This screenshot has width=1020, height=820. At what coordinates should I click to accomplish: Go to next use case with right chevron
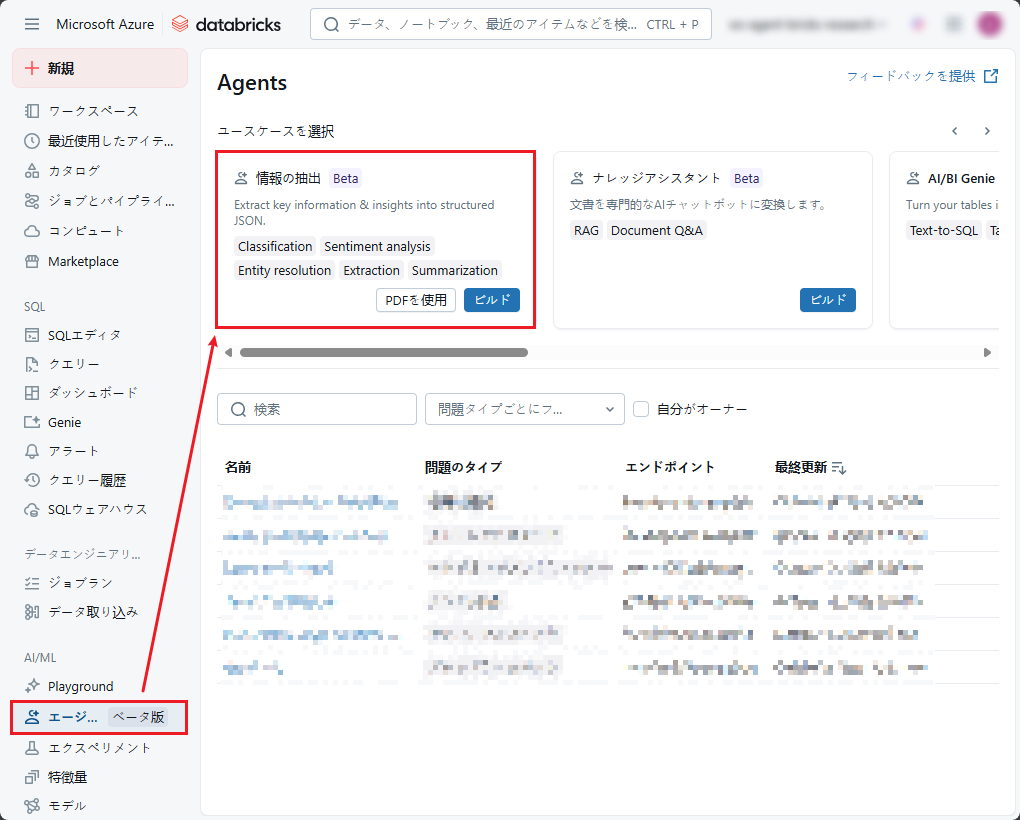click(987, 131)
